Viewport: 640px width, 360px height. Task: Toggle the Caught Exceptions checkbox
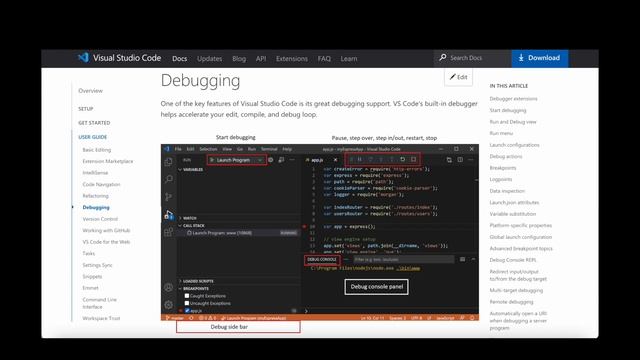pyautogui.click(x=187, y=296)
